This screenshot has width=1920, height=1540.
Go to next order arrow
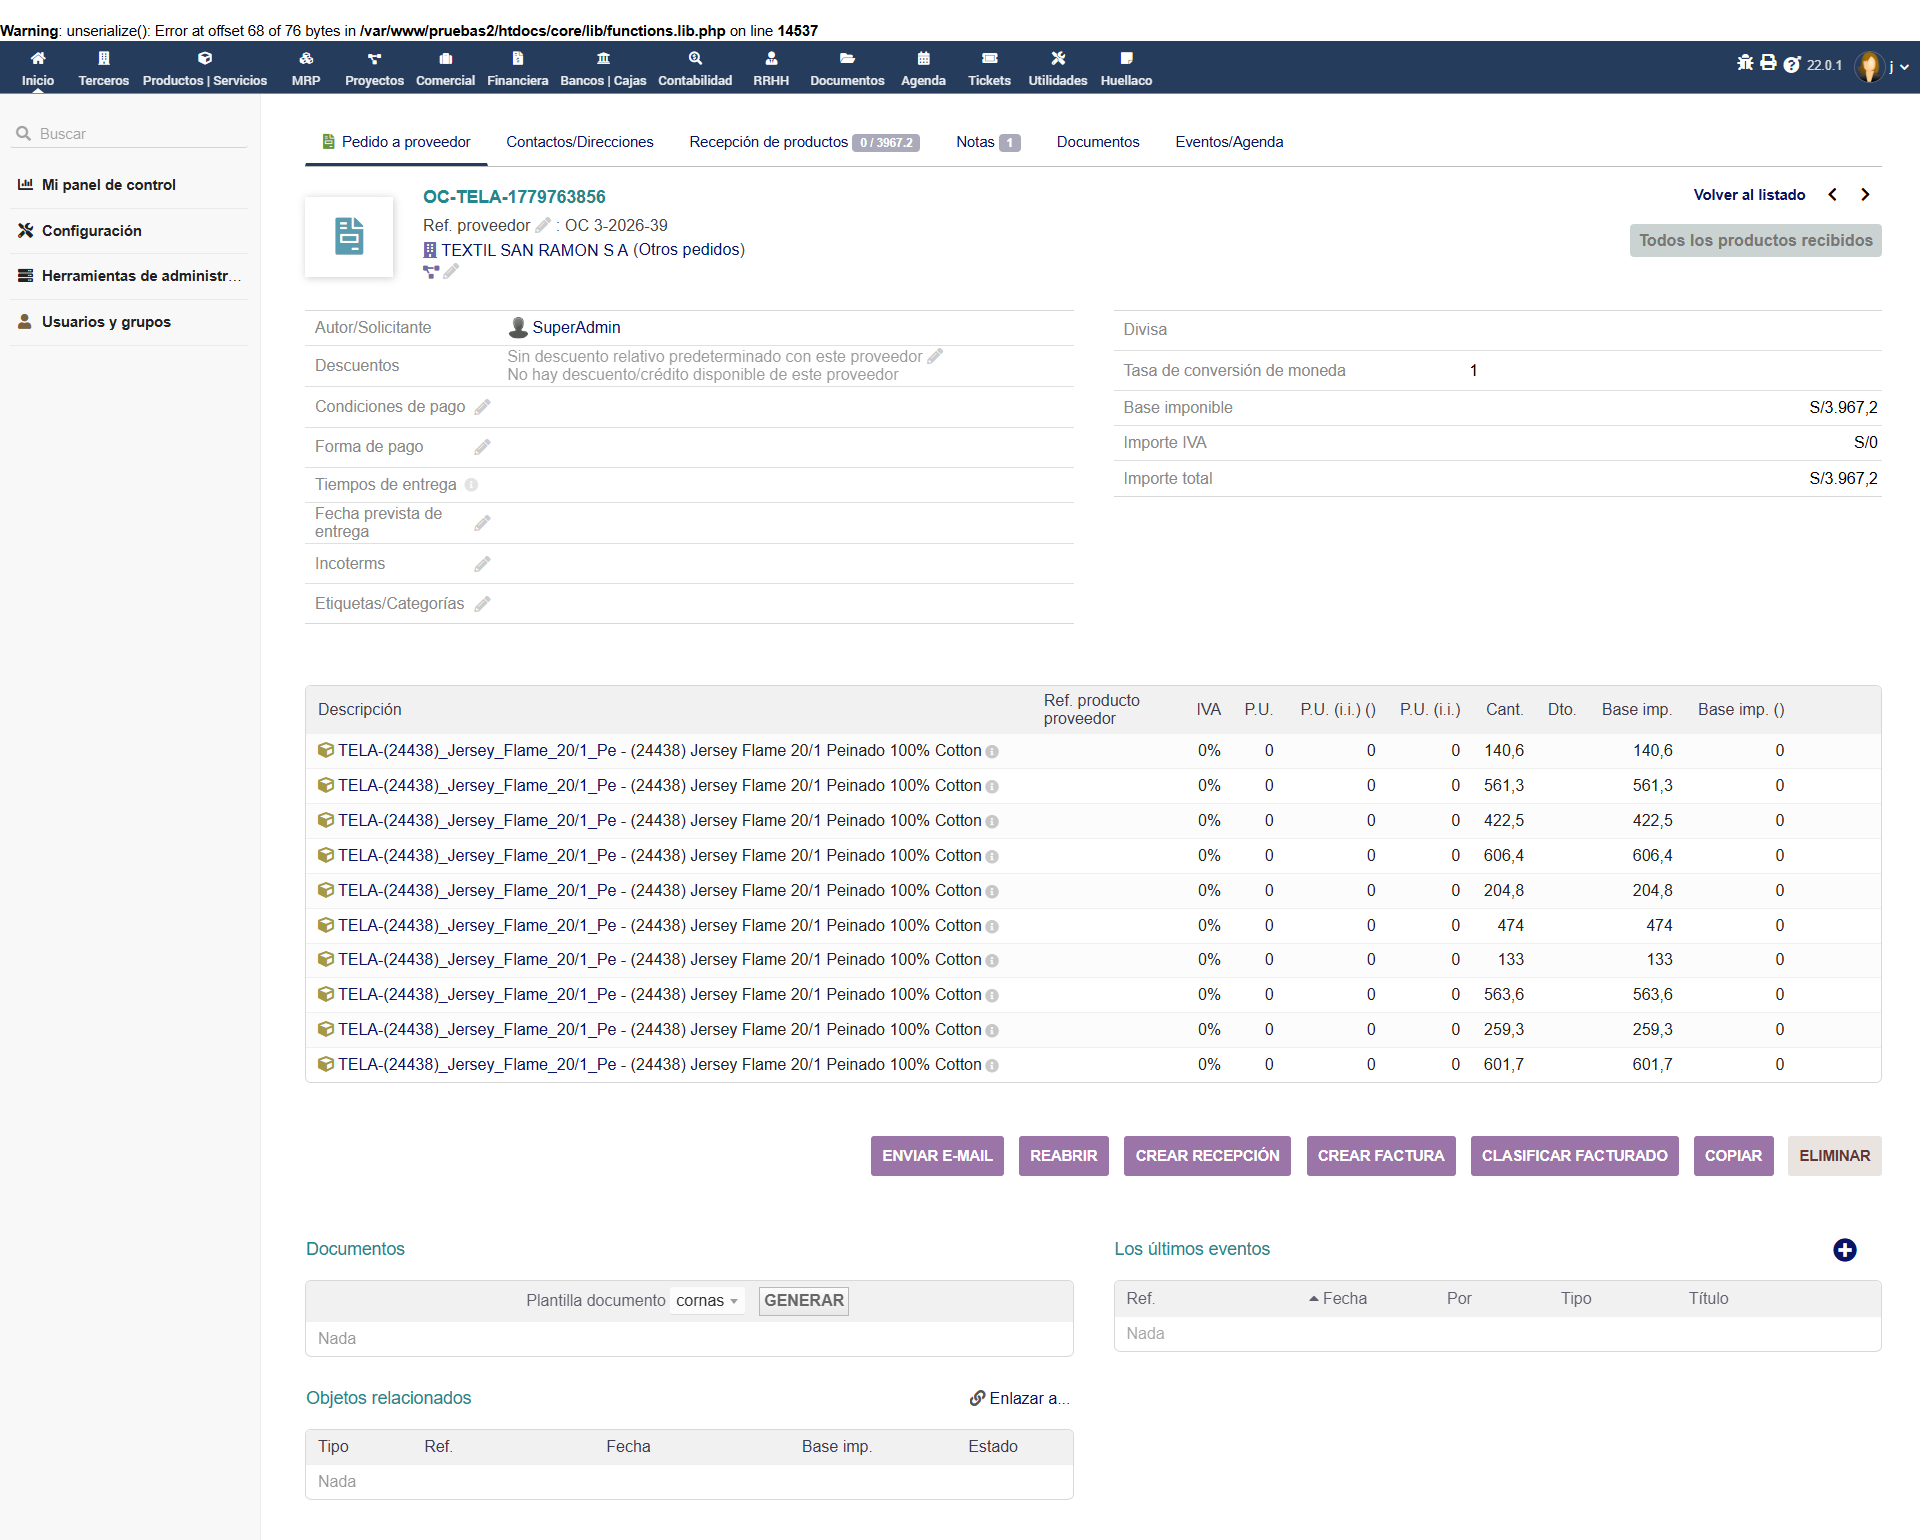pos(1865,195)
